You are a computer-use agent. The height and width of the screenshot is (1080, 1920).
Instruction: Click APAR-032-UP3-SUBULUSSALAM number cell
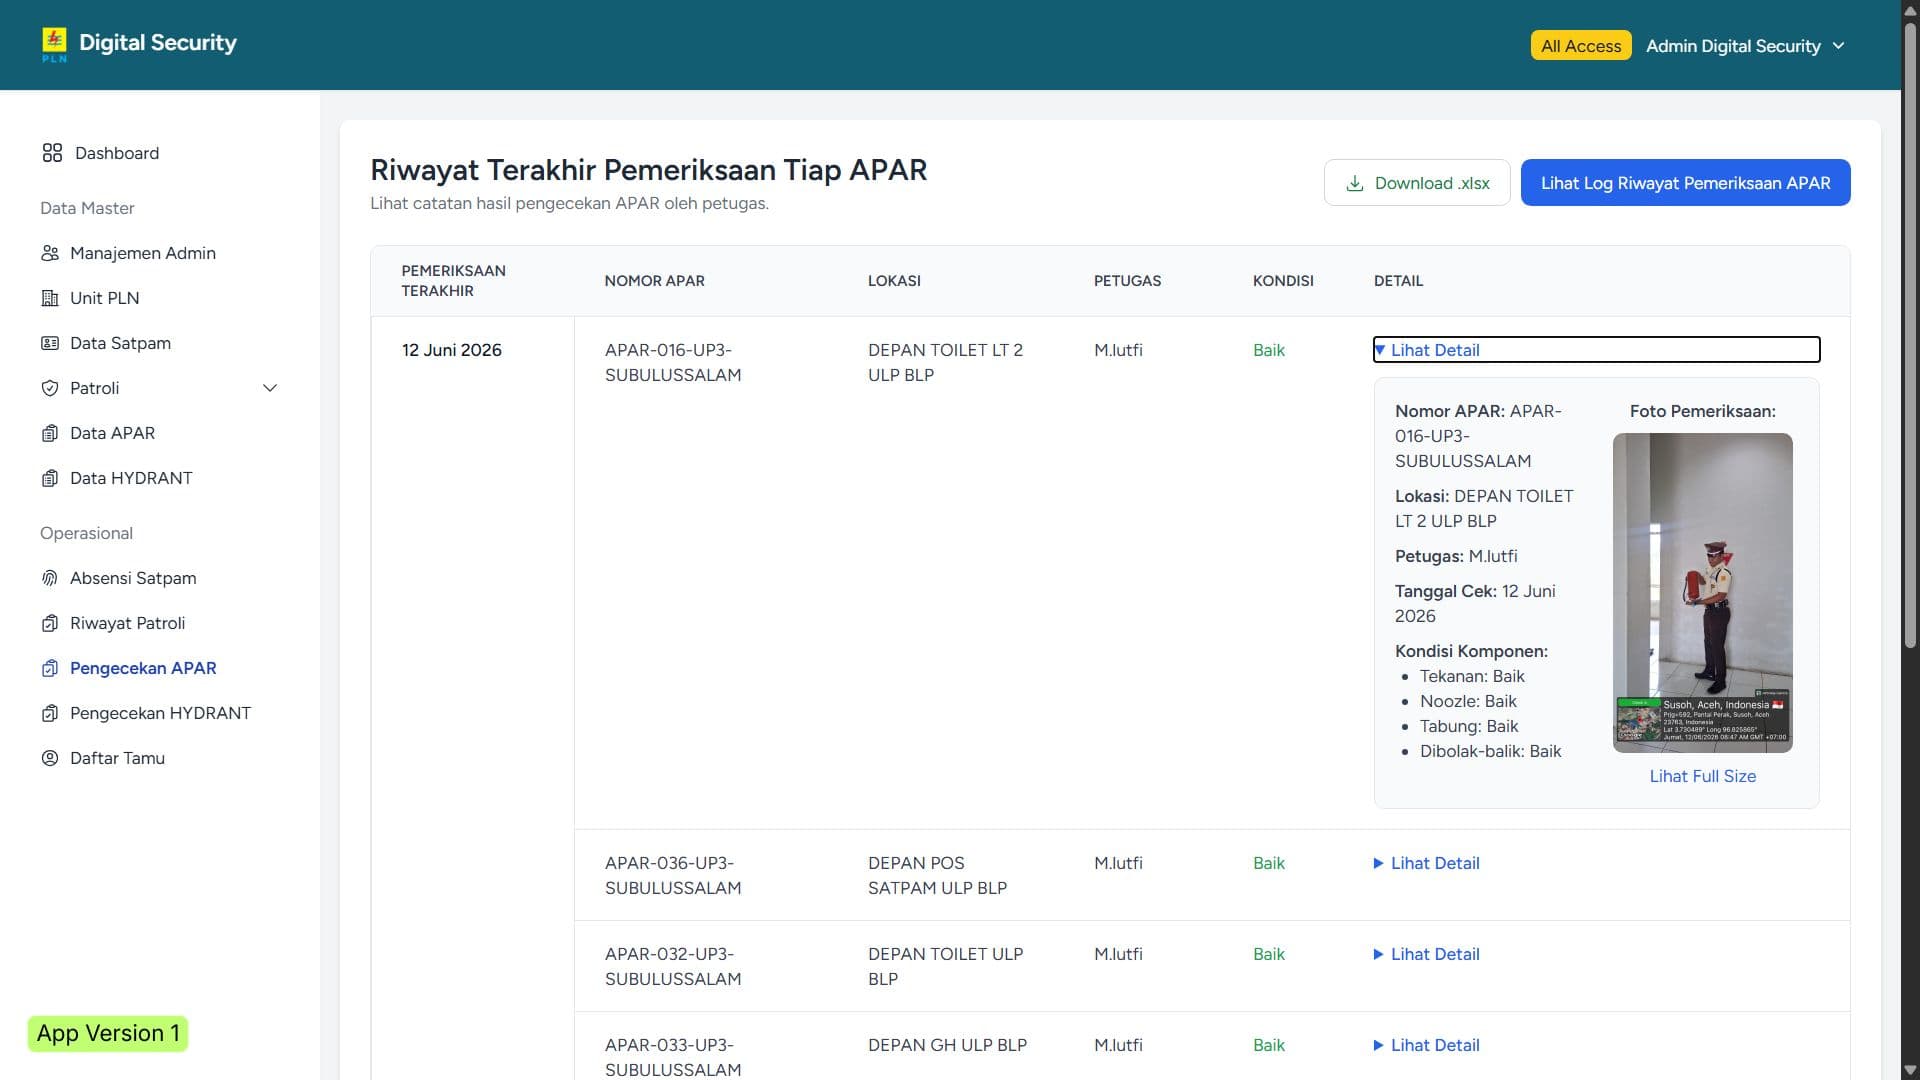pos(673,966)
